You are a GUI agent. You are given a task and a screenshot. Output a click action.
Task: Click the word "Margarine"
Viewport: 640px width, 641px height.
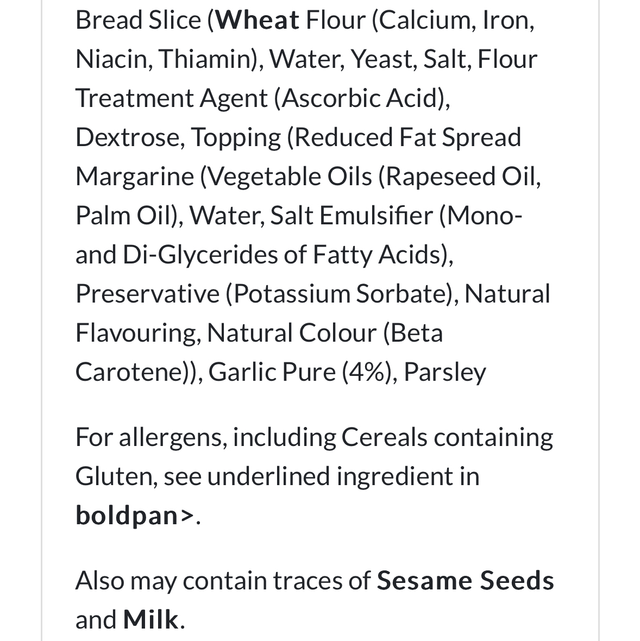134,177
